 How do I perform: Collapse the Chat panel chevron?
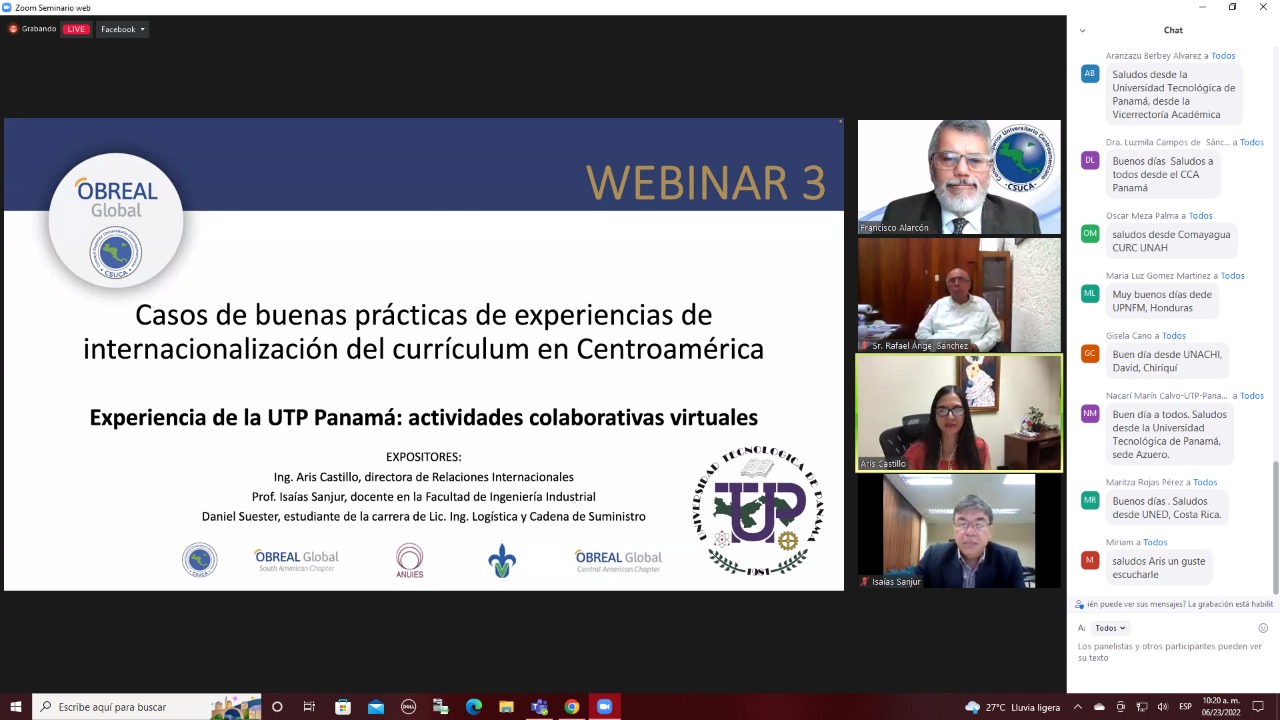pyautogui.click(x=1082, y=31)
